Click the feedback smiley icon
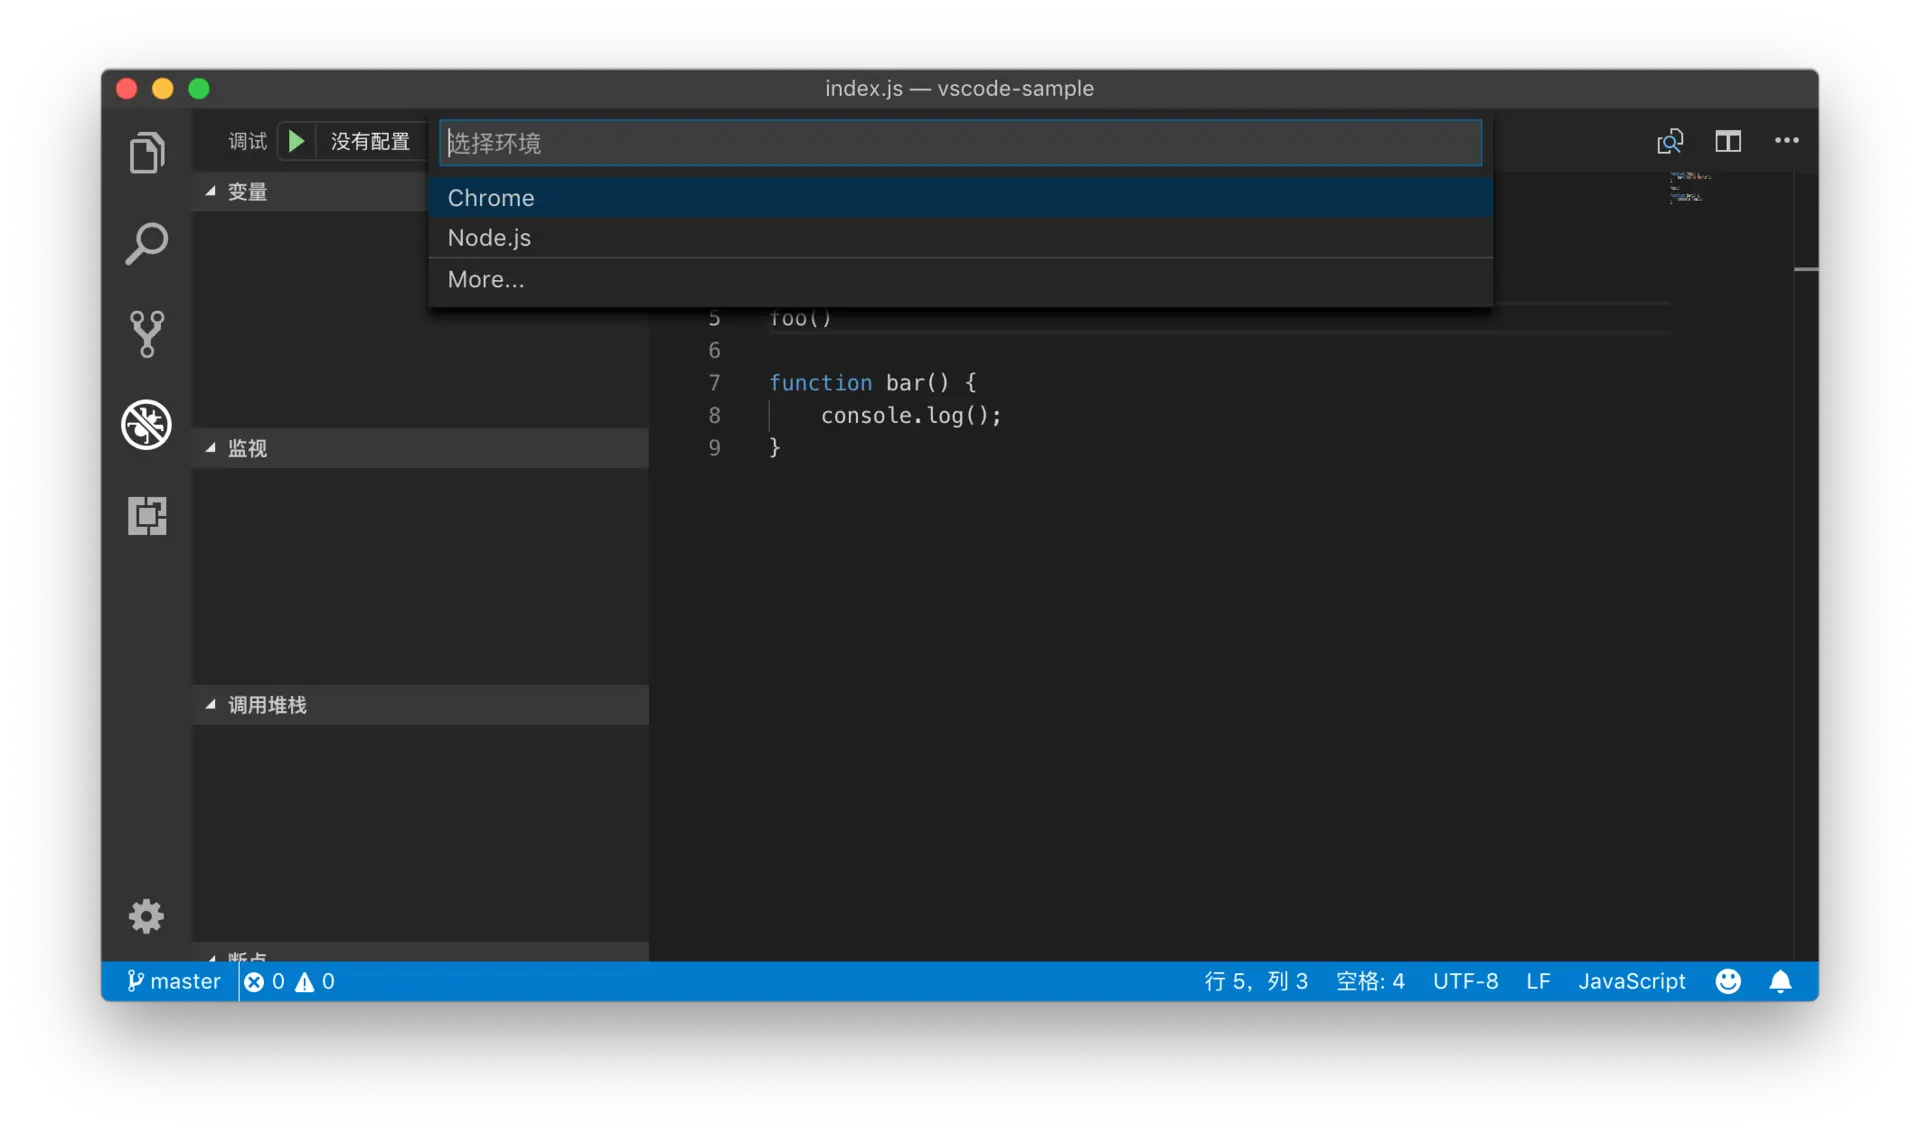The width and height of the screenshot is (1920, 1135). coord(1727,981)
